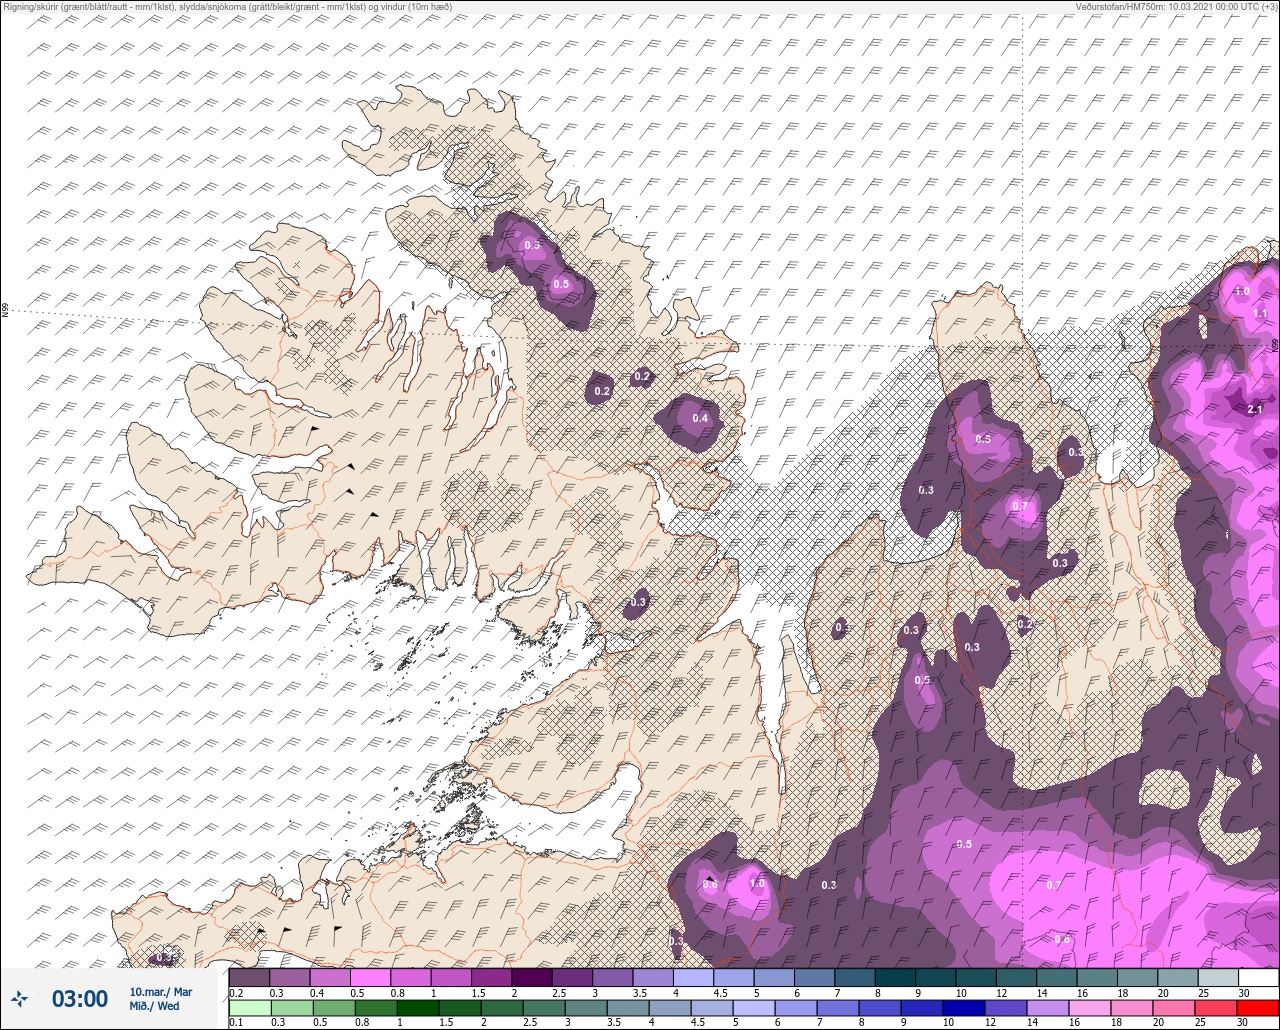
Task: Select the bright red swatch labeled 30, bottom legend row
Action: pyautogui.click(x=1258, y=1008)
